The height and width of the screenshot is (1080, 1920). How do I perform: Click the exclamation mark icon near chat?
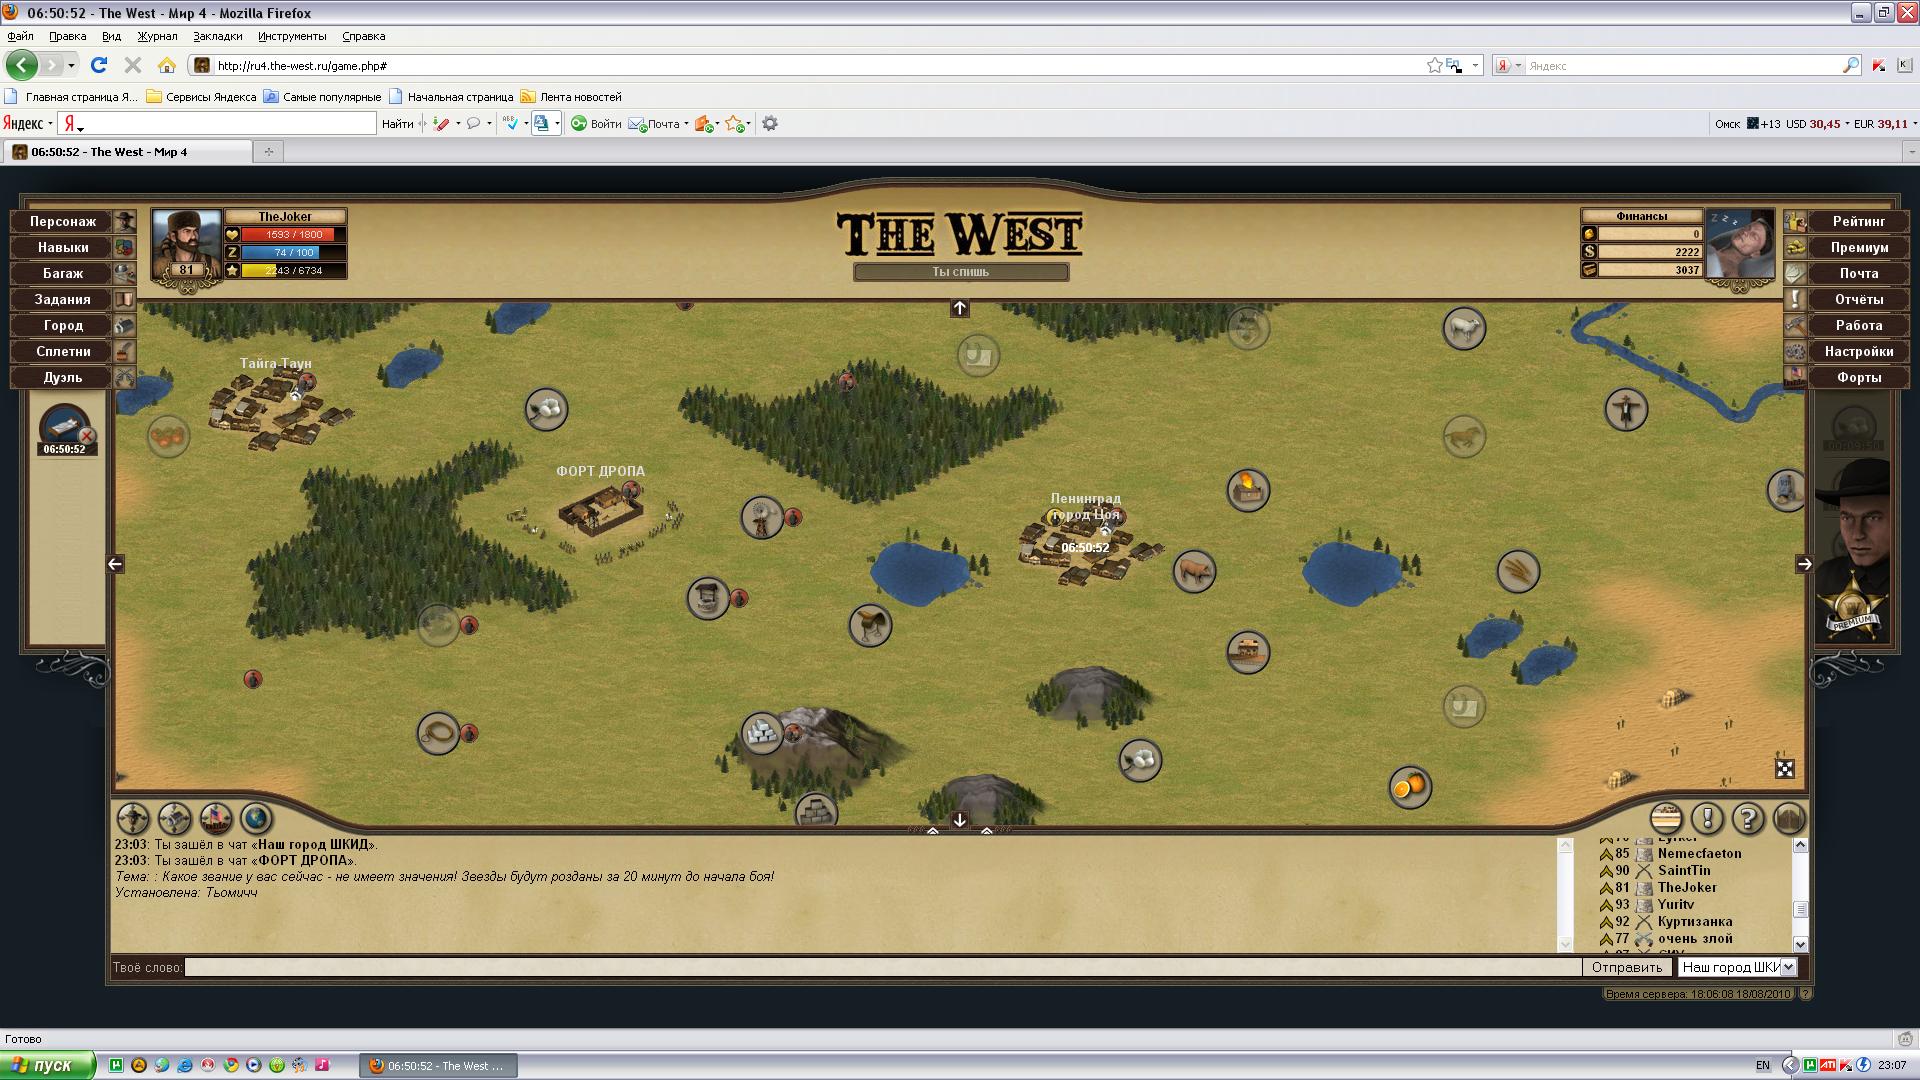click(x=1707, y=819)
